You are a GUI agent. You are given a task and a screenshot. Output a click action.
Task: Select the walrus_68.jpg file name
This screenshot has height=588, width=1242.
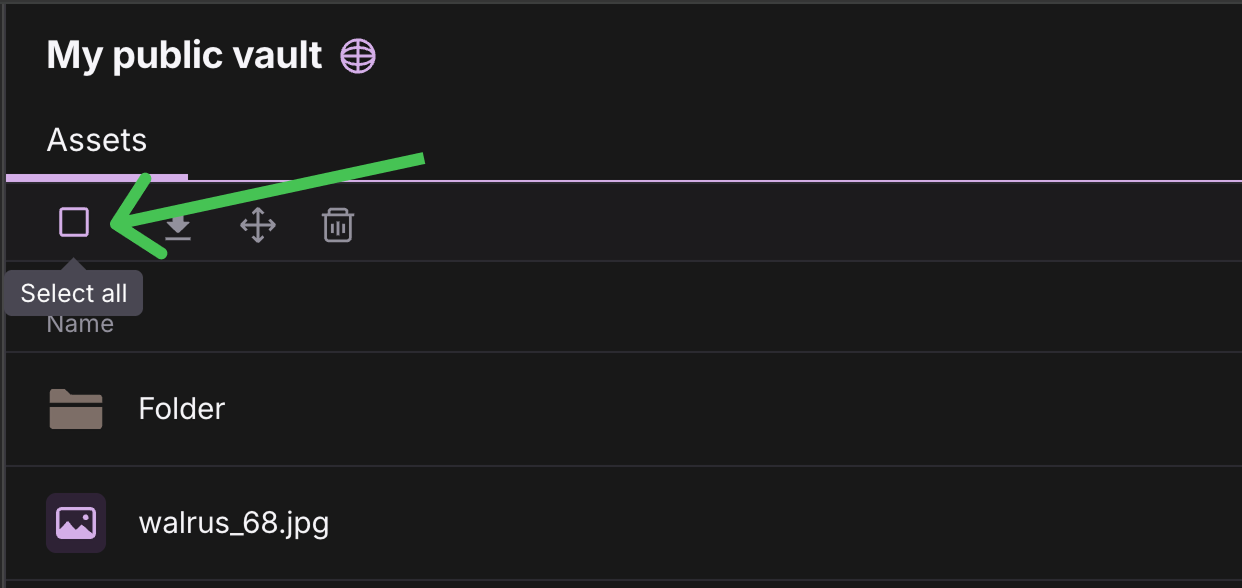[x=233, y=522]
